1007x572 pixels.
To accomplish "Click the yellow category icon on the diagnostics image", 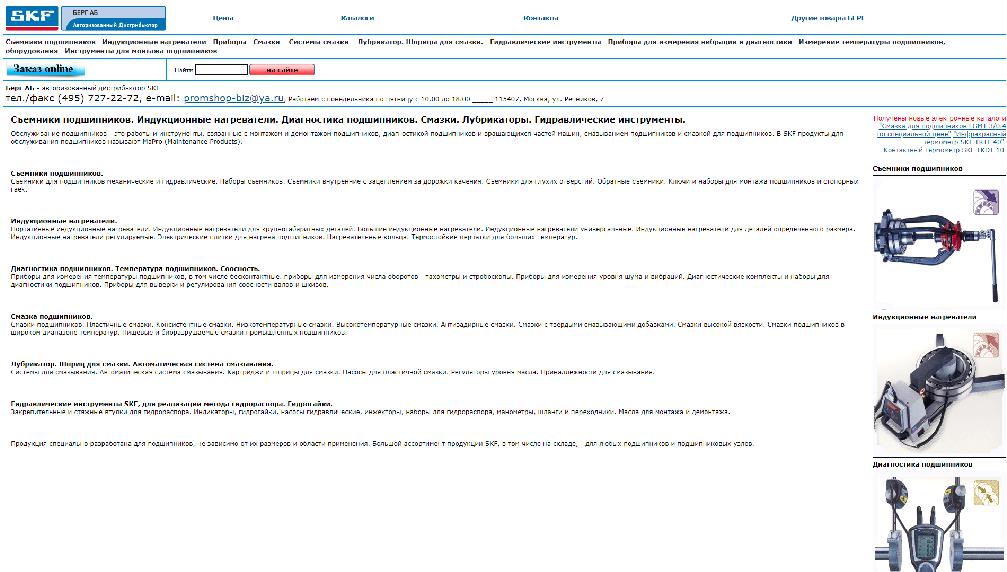I will pyautogui.click(x=986, y=492).
